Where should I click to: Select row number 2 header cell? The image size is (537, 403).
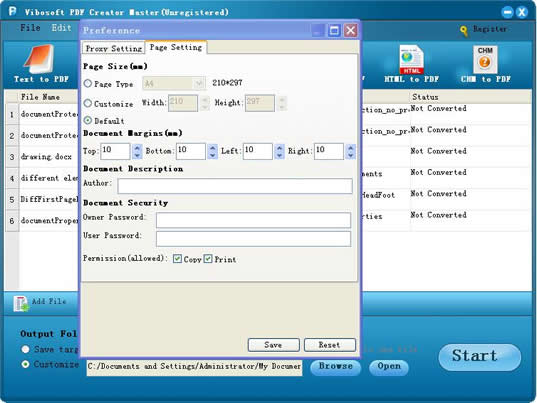pos(12,136)
